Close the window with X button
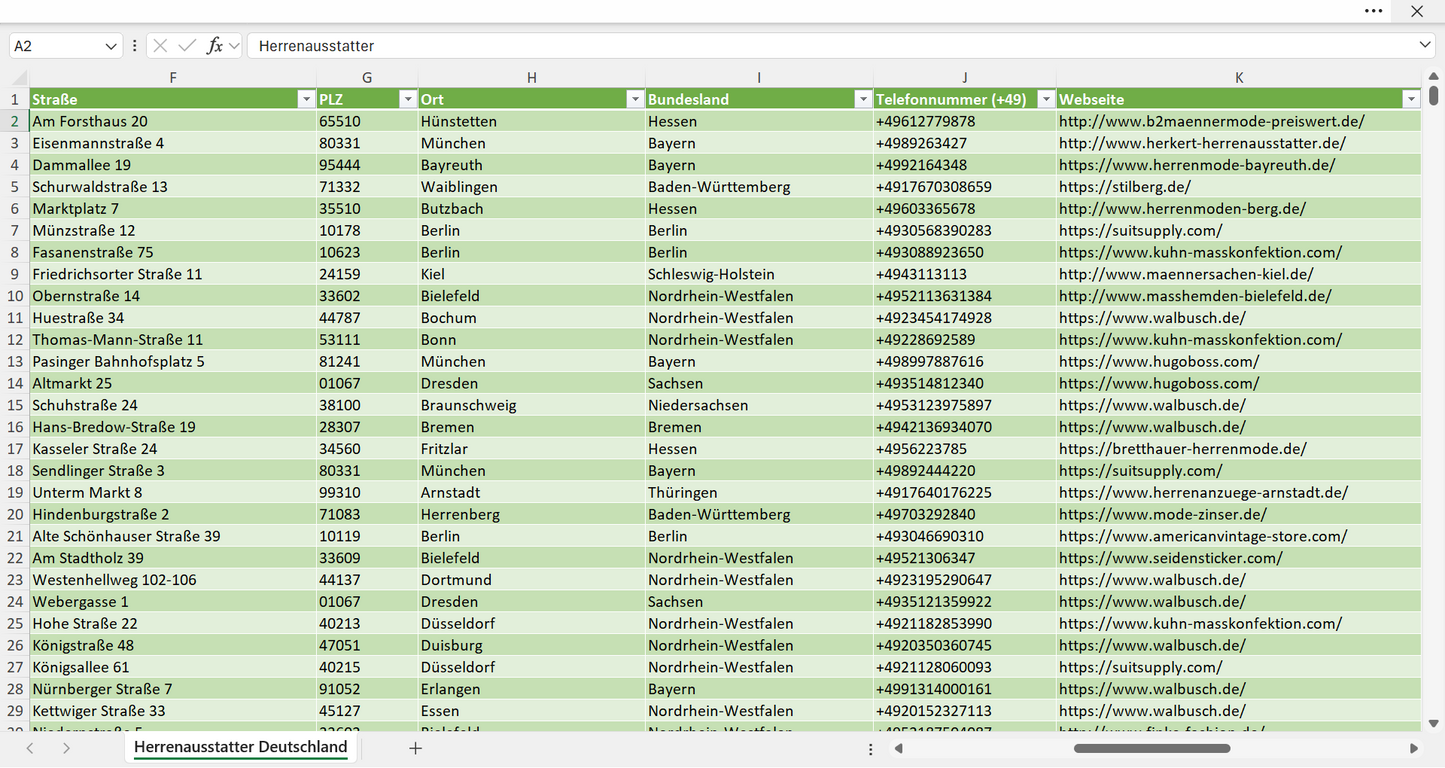The image size is (1445, 768). 1417,11
